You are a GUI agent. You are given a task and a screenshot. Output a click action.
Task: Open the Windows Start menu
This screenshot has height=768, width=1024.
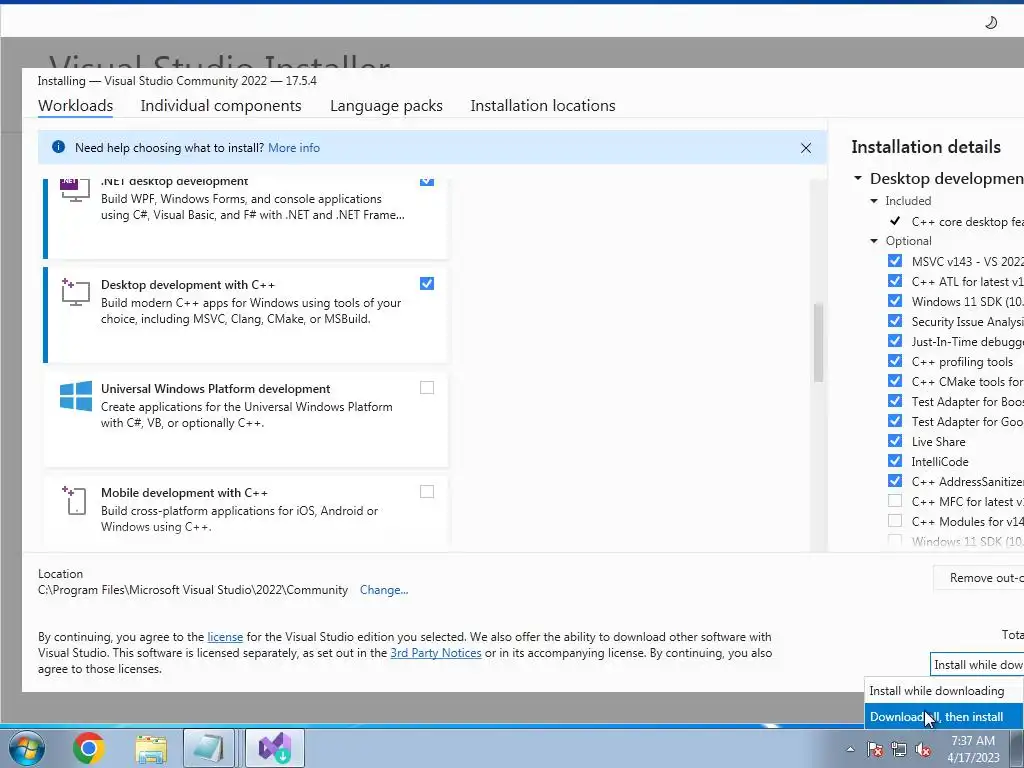(26, 748)
